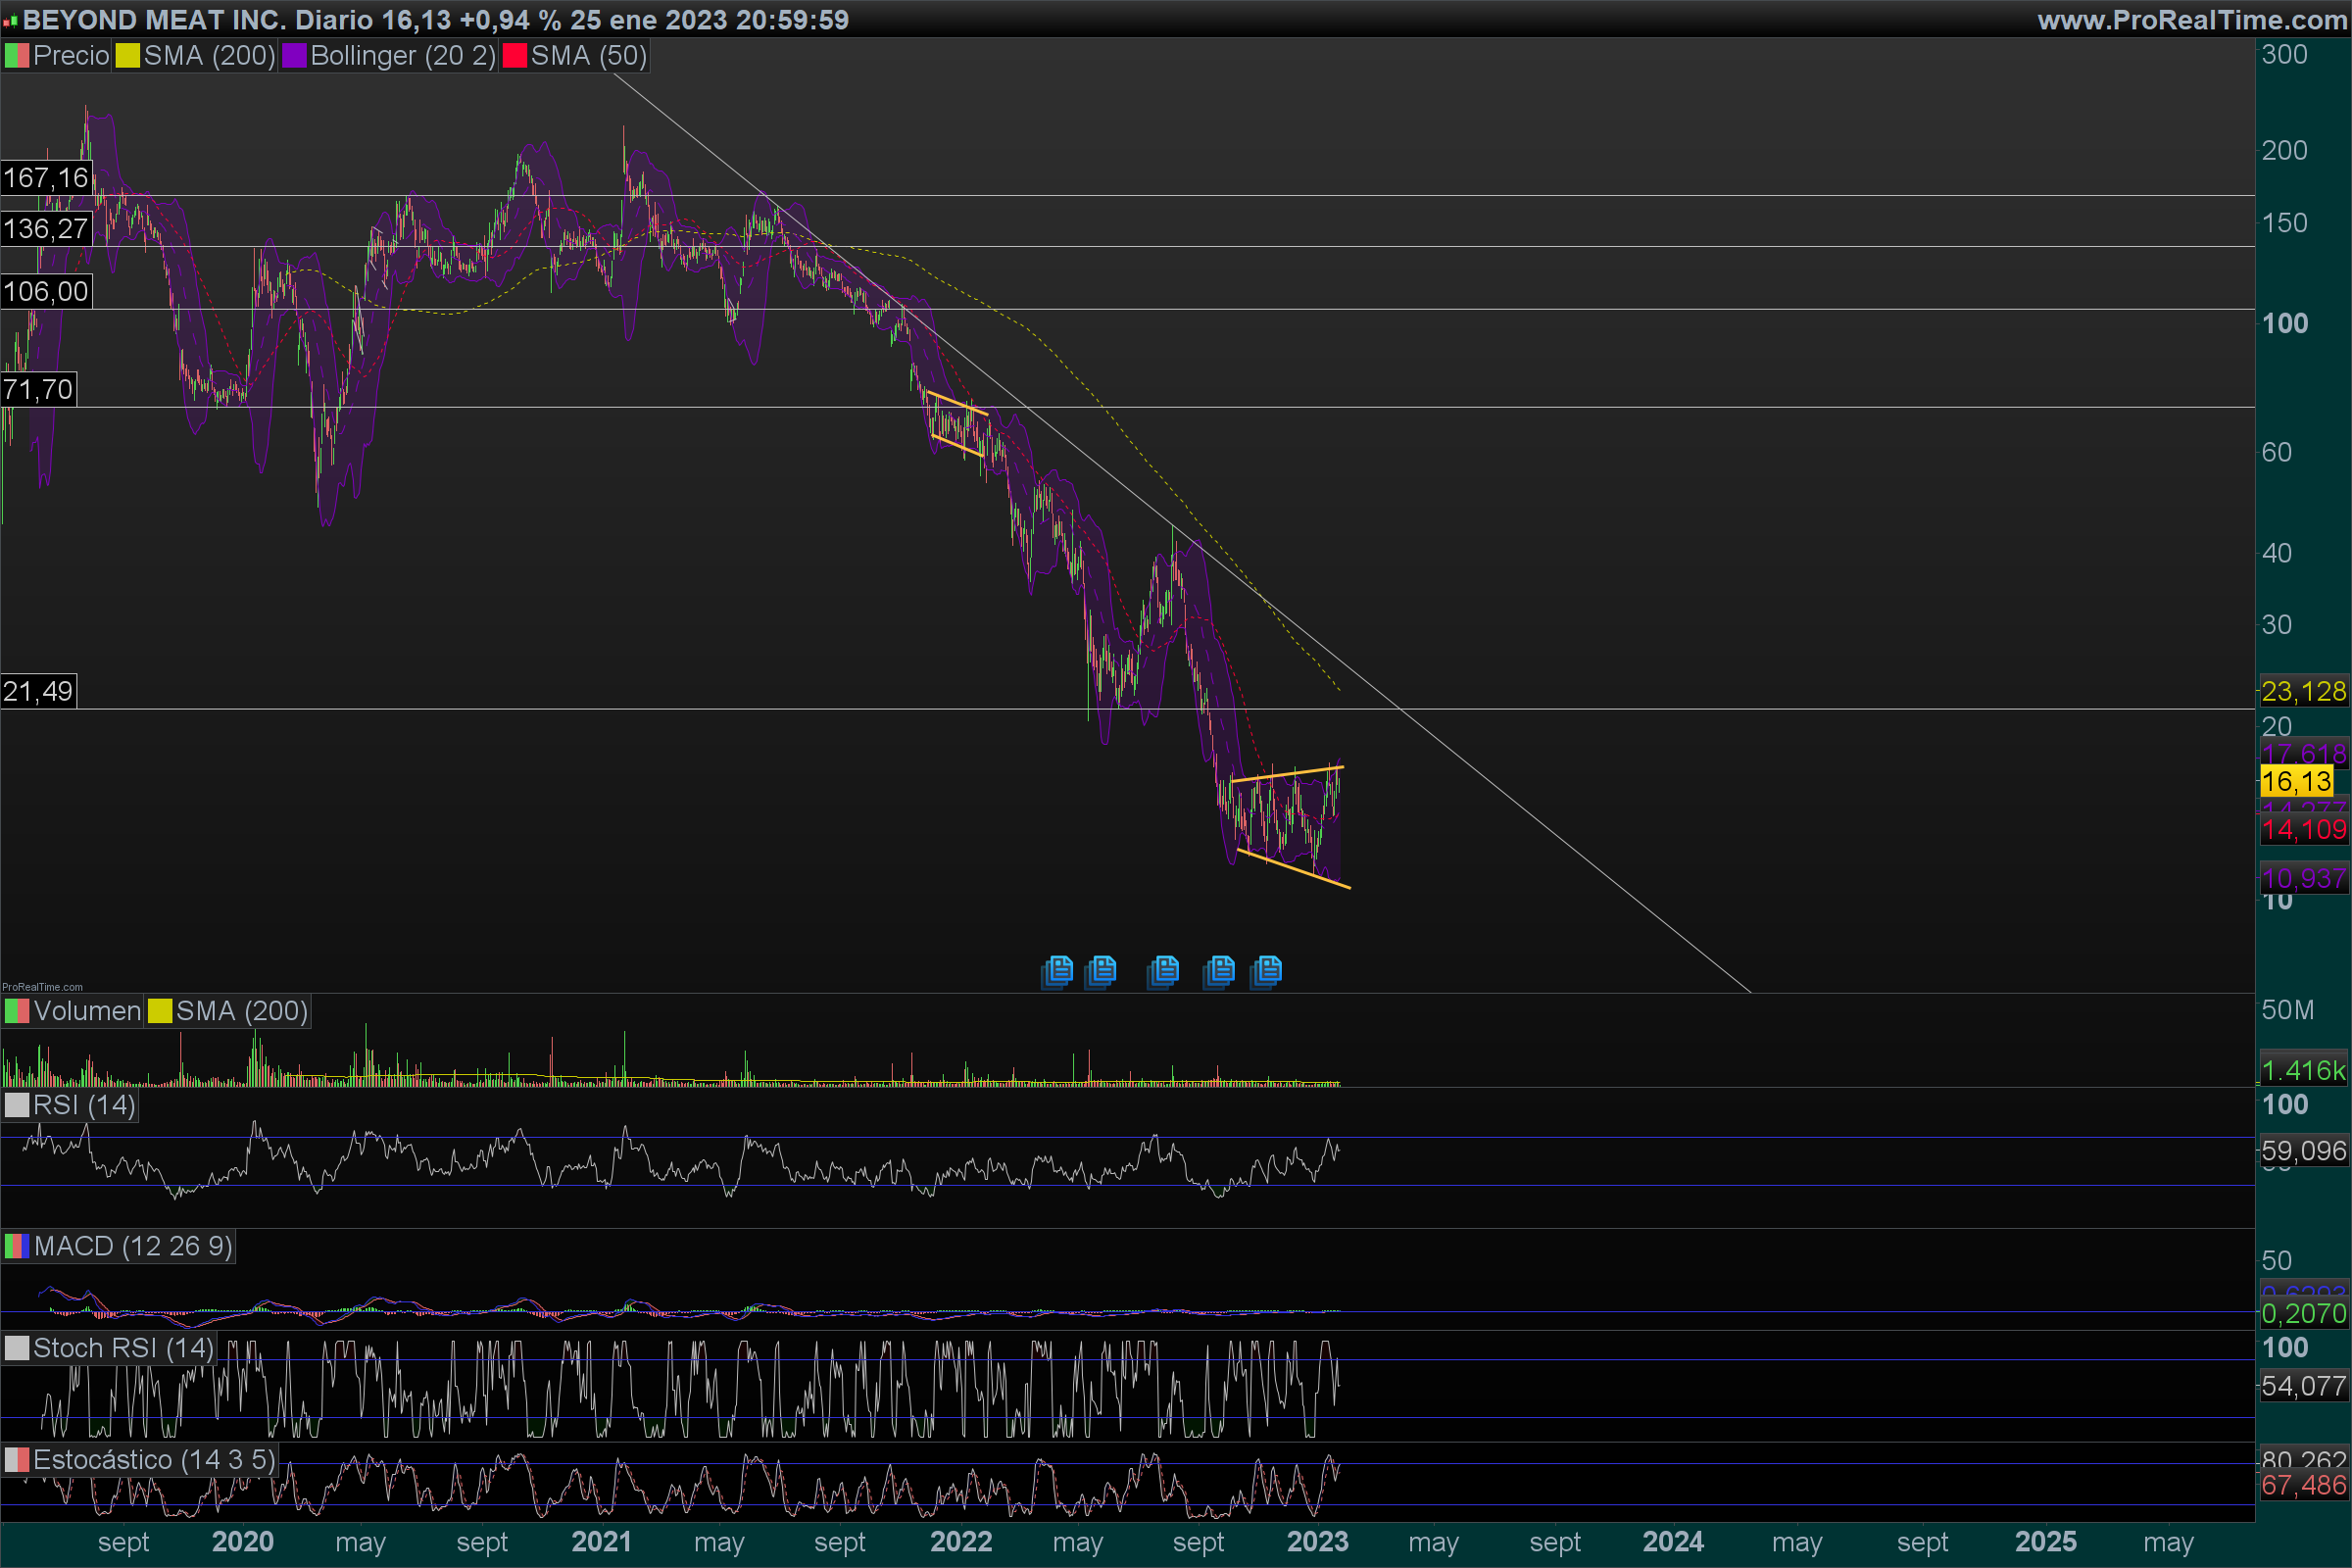Select the Stoch RSI (14) panel label
The height and width of the screenshot is (1568, 2352).
(123, 1348)
